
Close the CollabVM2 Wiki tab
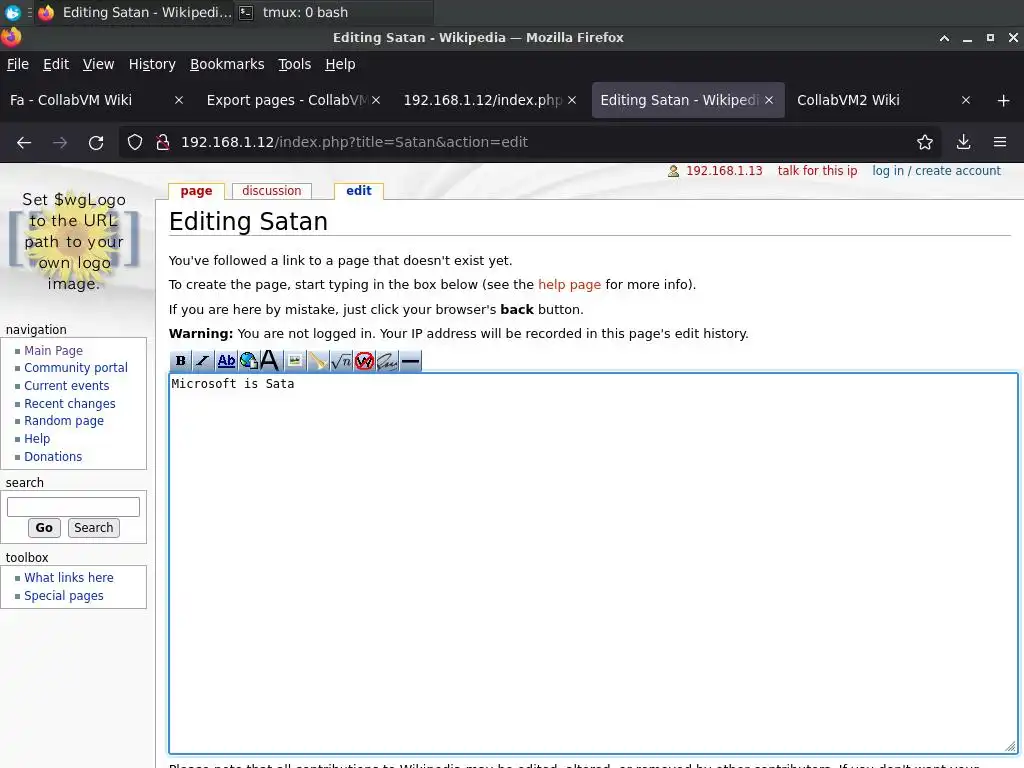[x=966, y=101]
